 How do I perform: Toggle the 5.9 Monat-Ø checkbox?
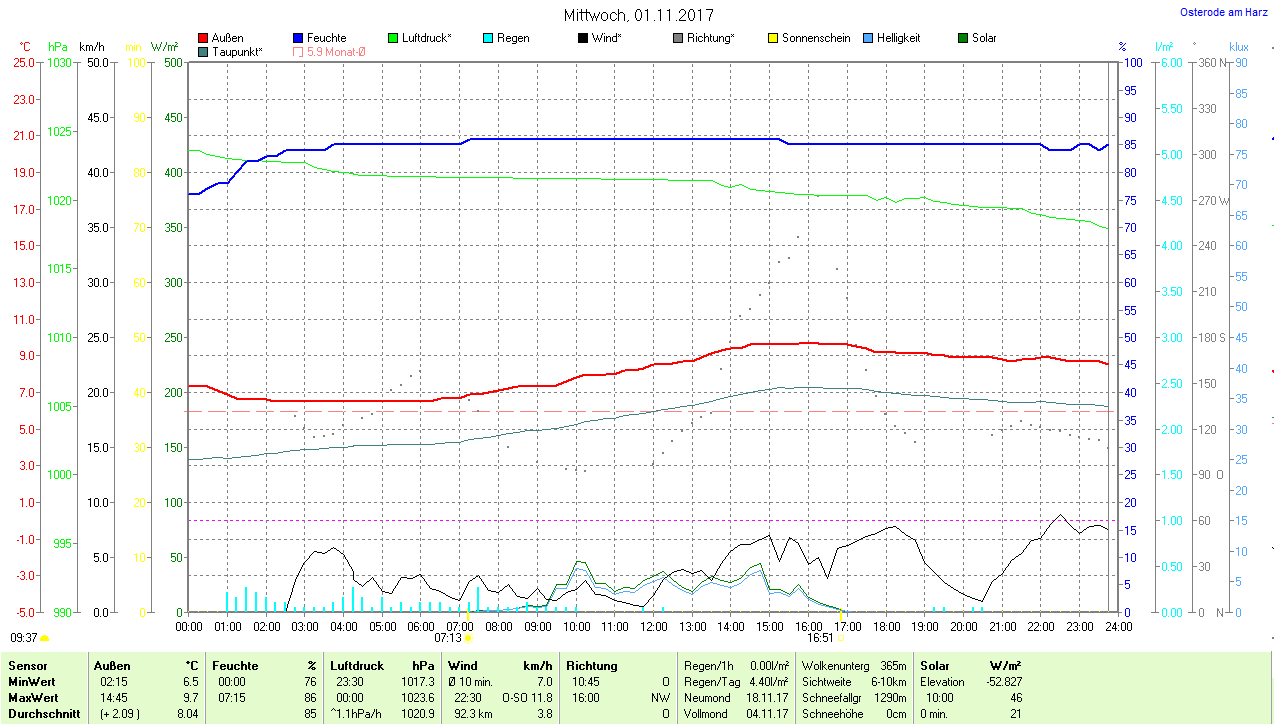[299, 51]
